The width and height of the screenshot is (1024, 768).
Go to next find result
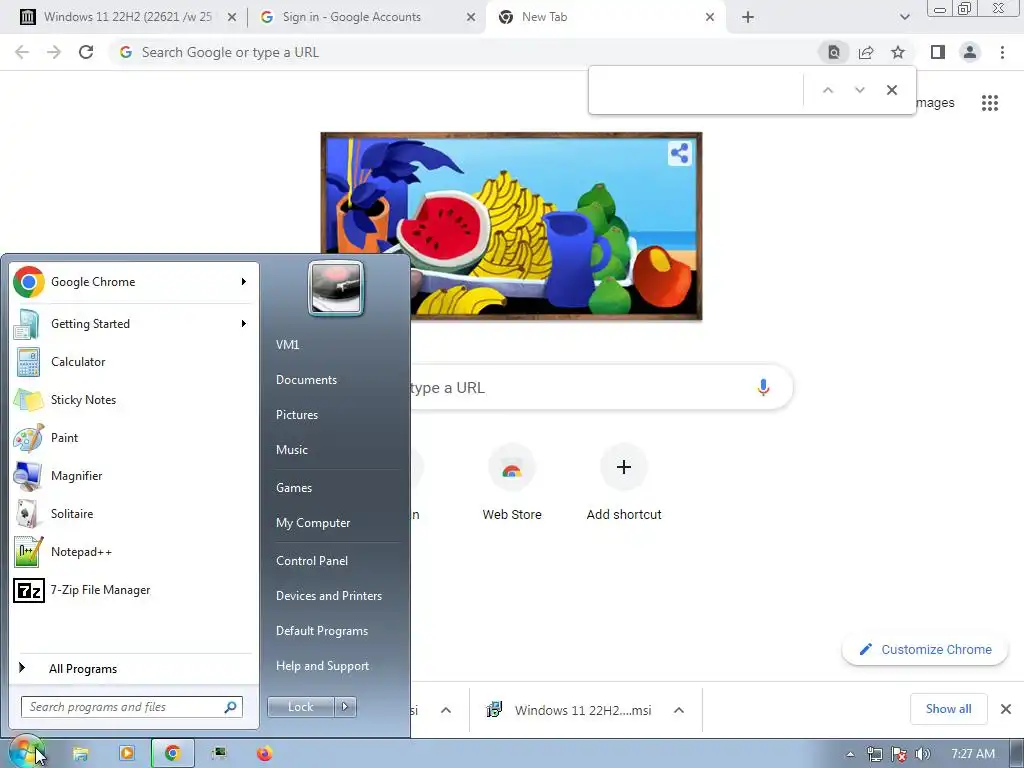[859, 90]
